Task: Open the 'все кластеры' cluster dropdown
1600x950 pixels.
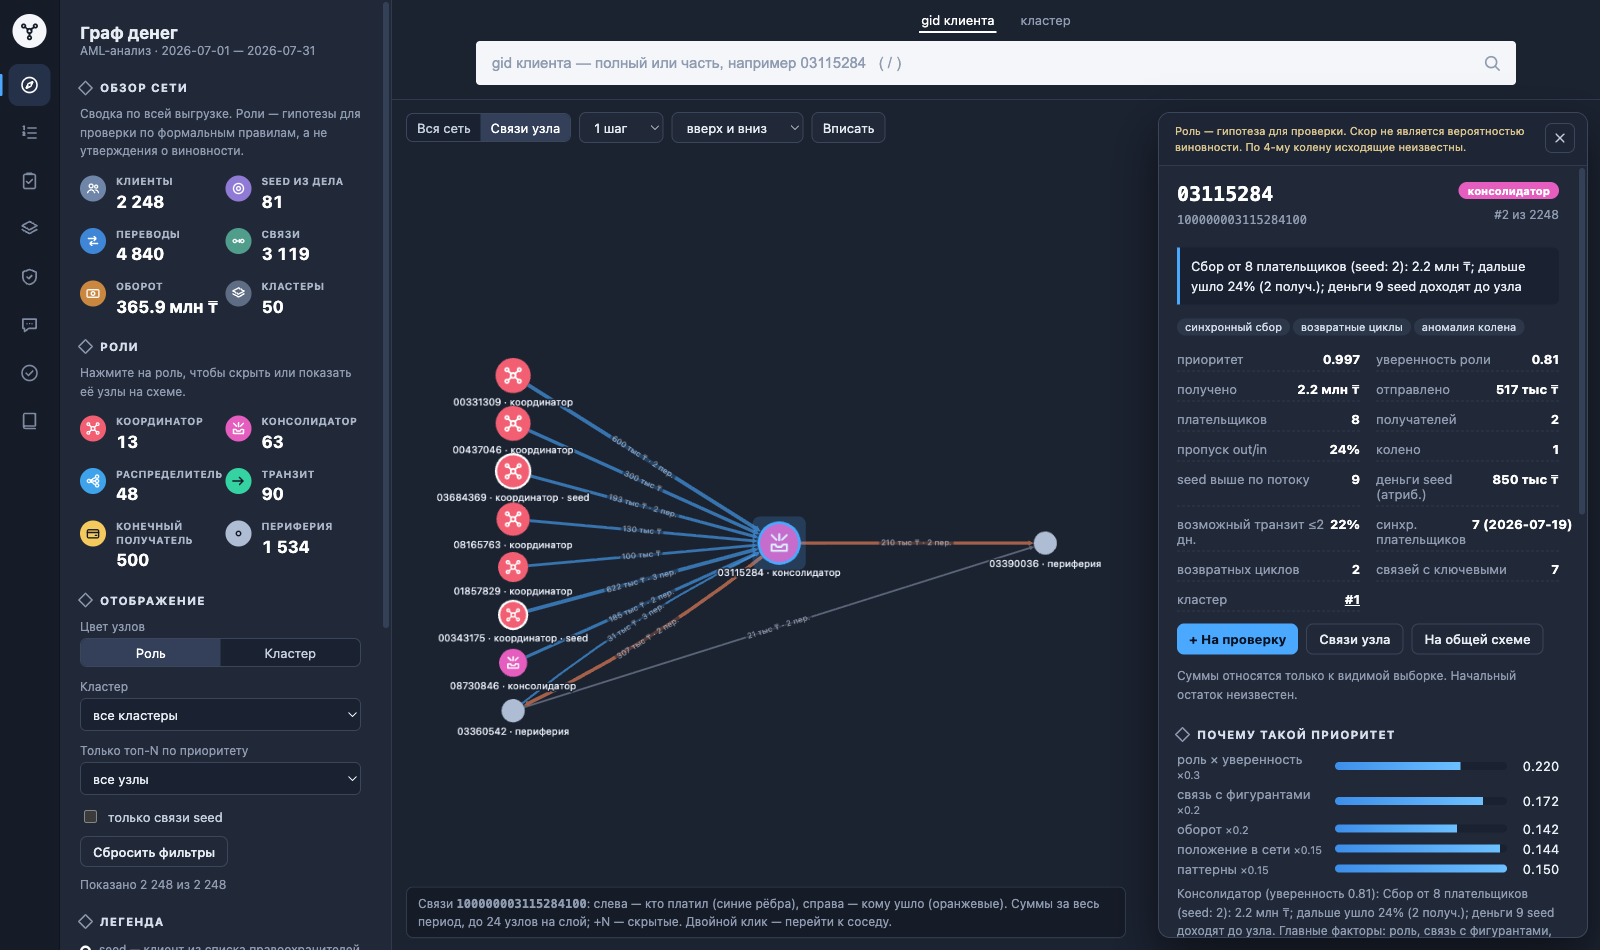Action: pyautogui.click(x=220, y=715)
